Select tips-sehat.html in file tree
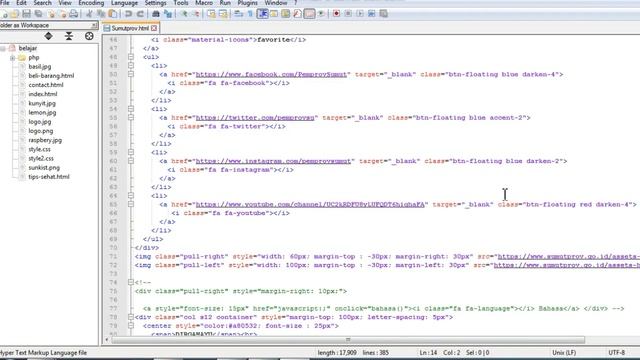The image size is (640, 360). pos(49,177)
